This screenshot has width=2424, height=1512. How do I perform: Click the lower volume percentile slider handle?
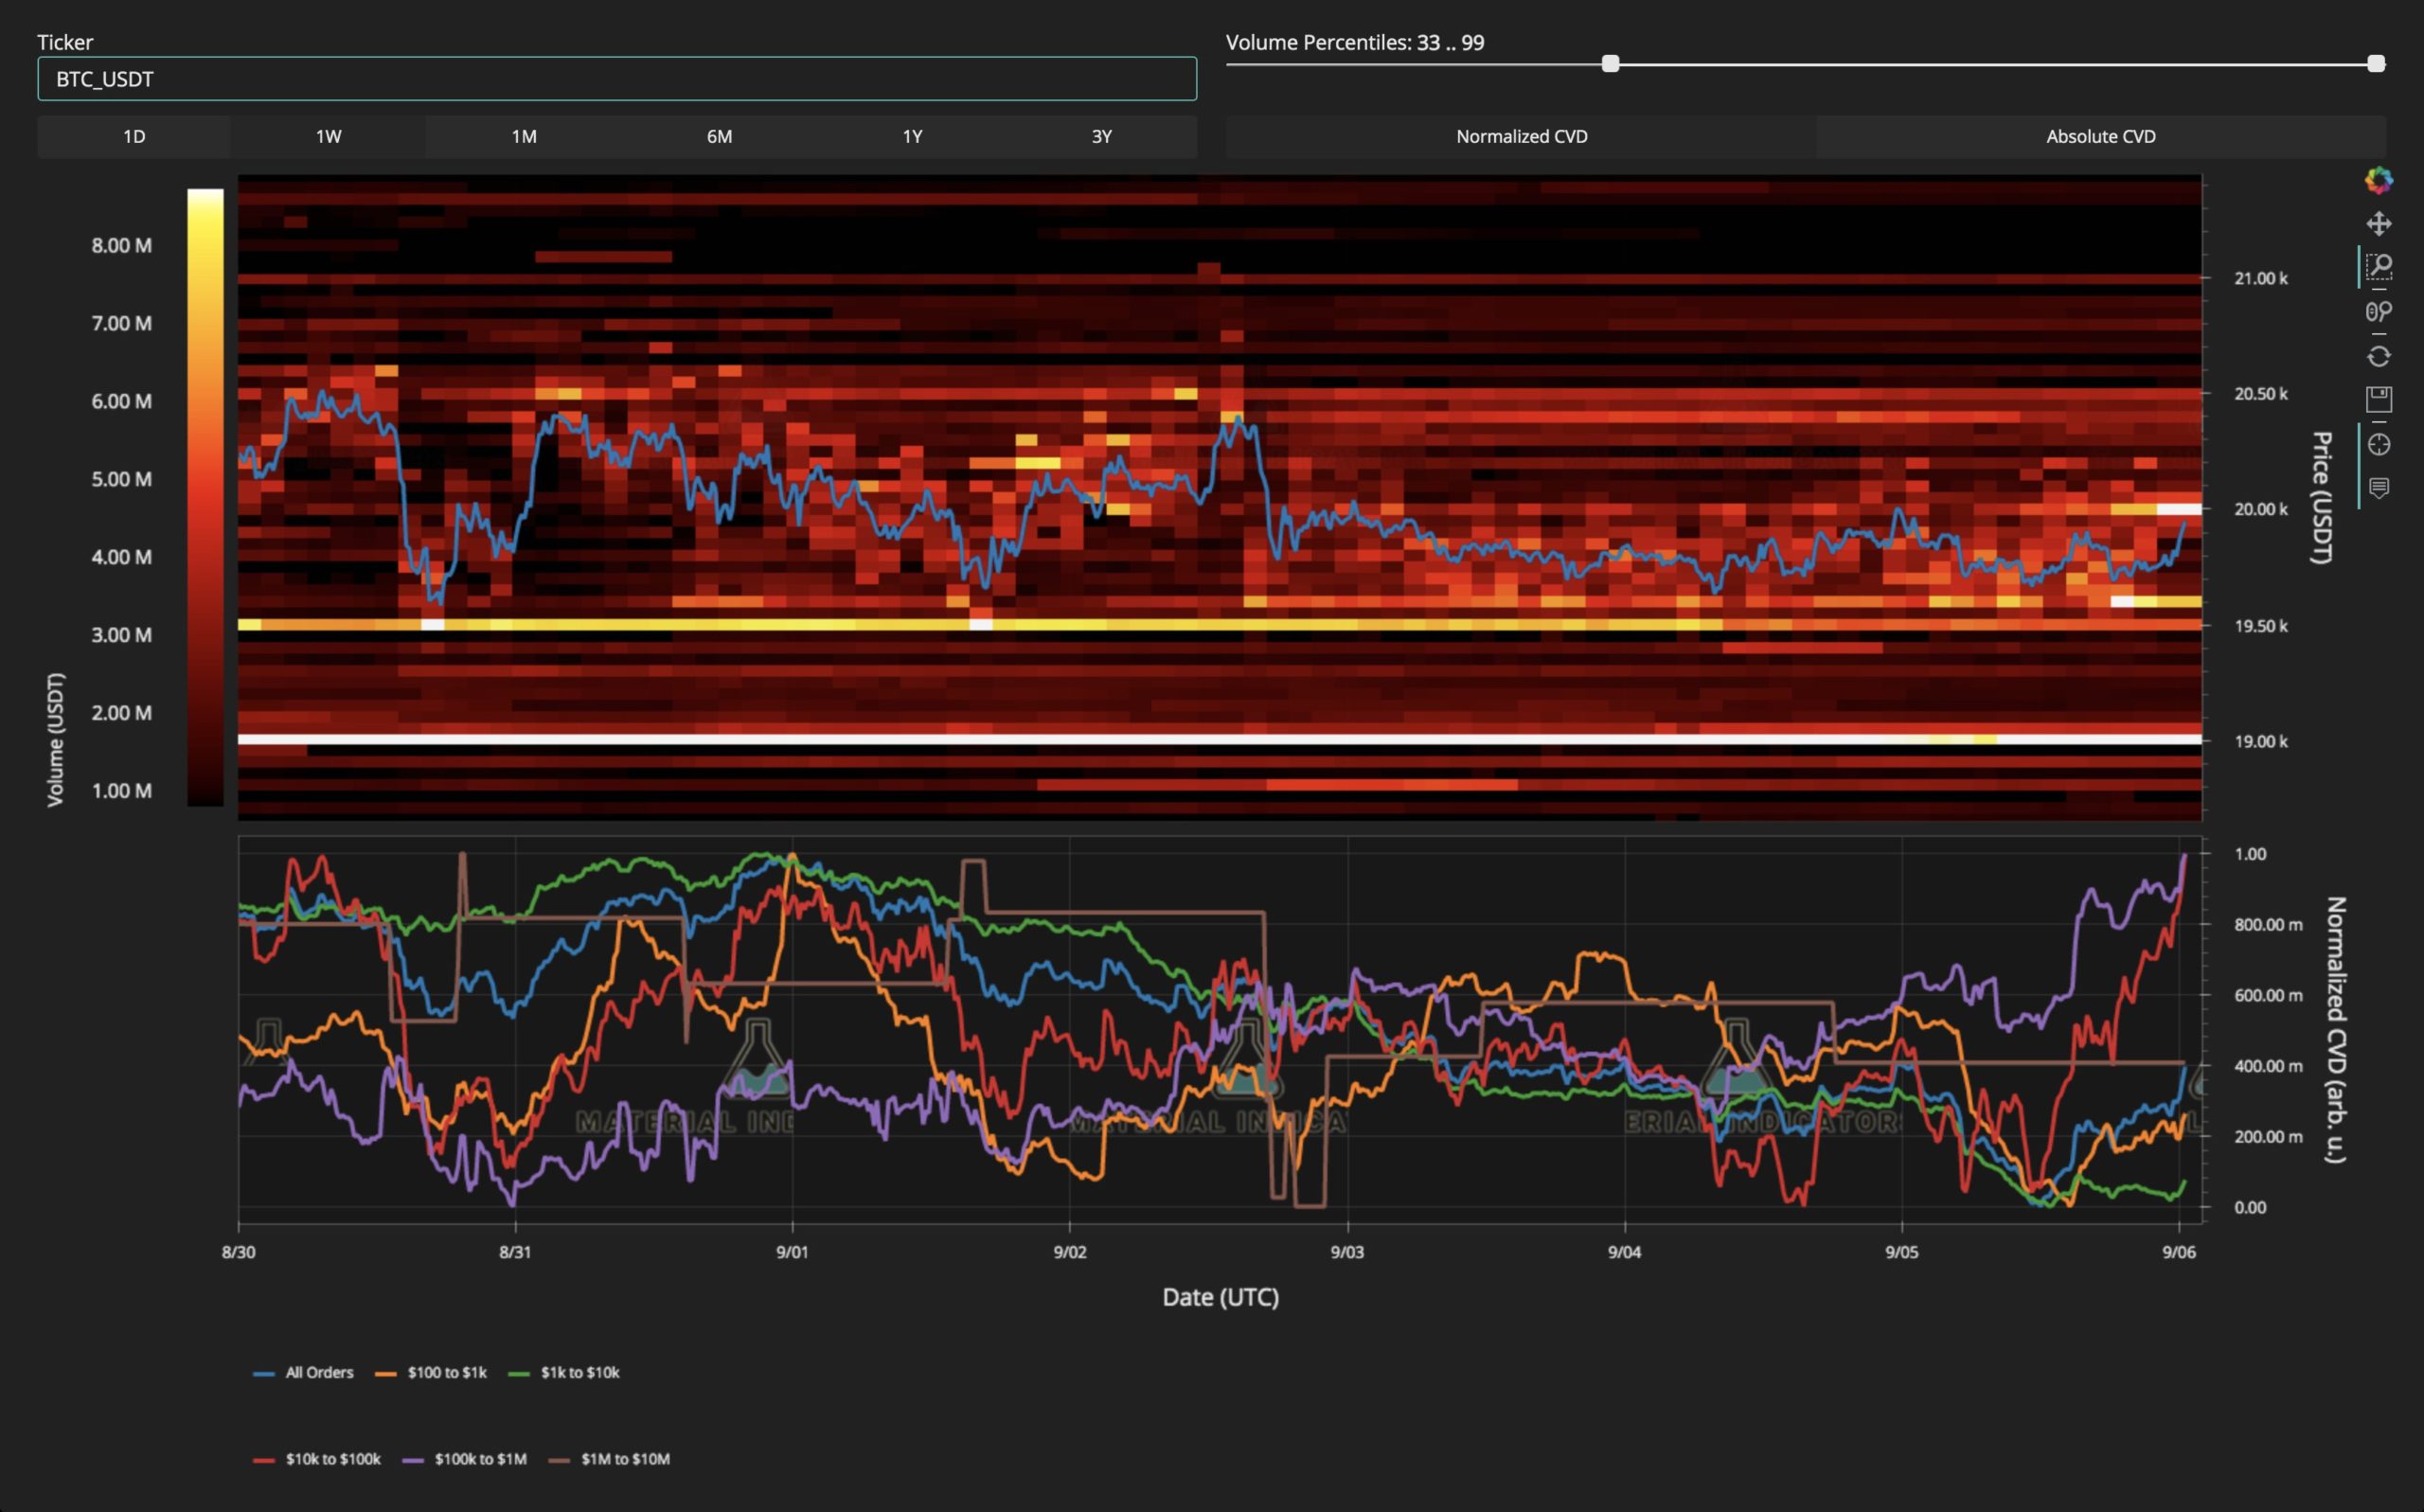pyautogui.click(x=1610, y=64)
